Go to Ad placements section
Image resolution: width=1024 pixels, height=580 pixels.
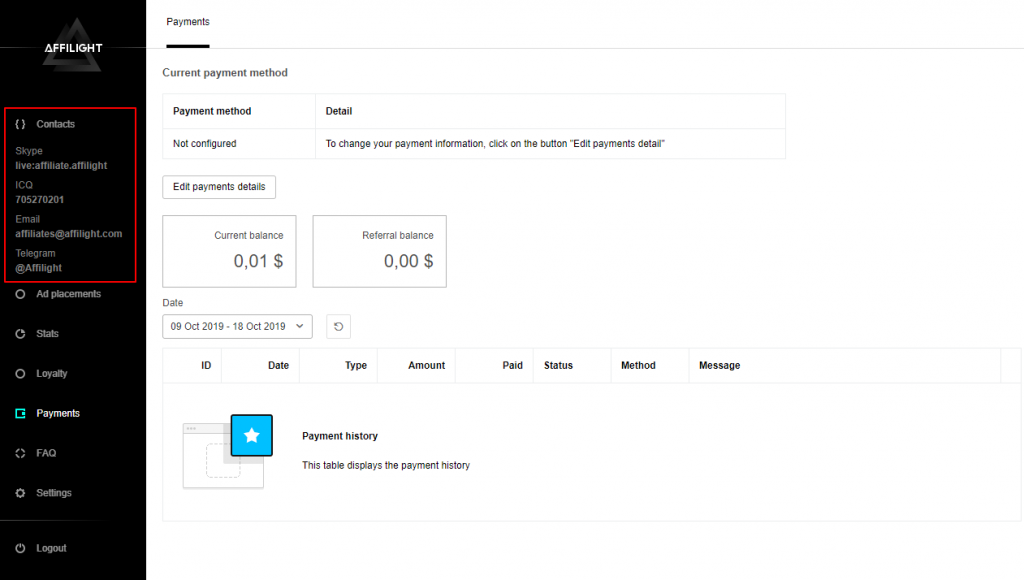69,294
